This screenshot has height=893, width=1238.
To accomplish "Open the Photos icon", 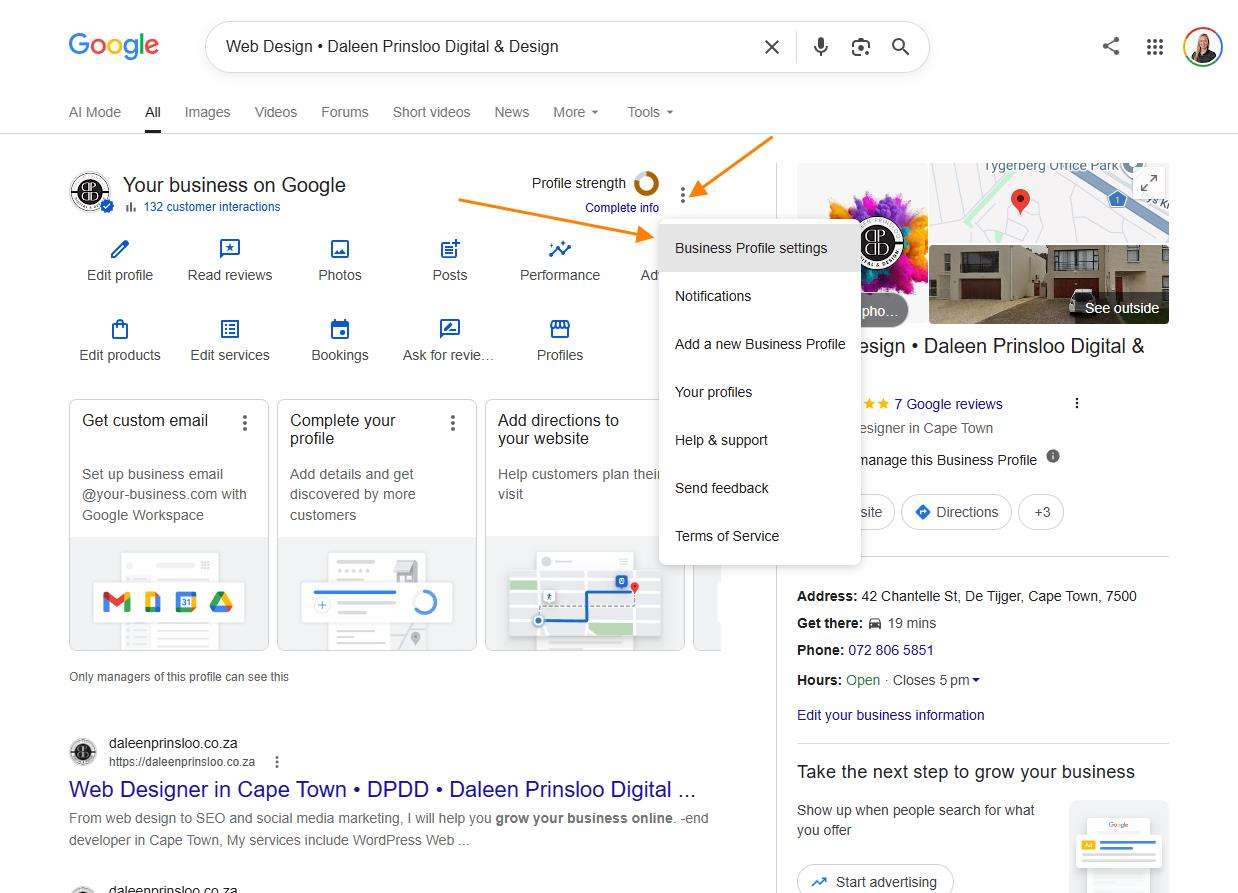I will (x=340, y=249).
